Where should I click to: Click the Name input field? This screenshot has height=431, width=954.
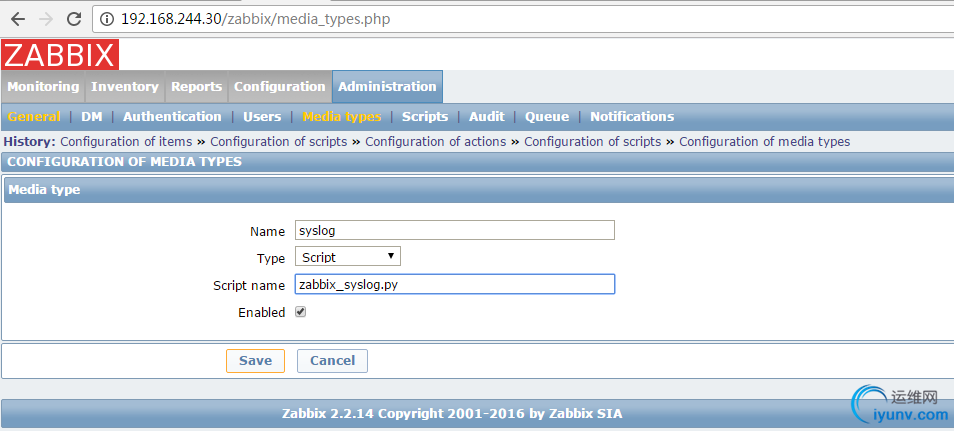[x=454, y=230]
